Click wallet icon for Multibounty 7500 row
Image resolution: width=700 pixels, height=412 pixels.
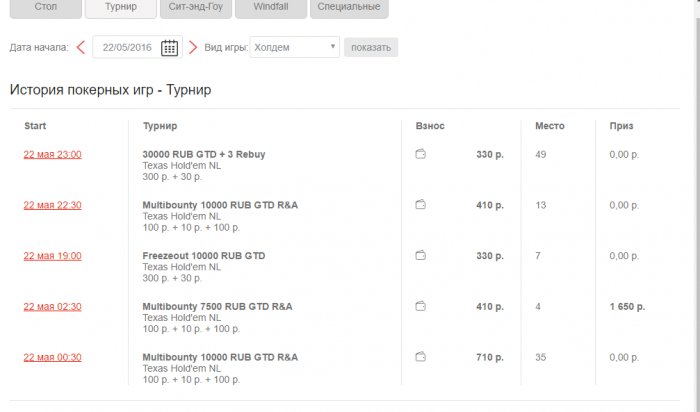pos(421,306)
